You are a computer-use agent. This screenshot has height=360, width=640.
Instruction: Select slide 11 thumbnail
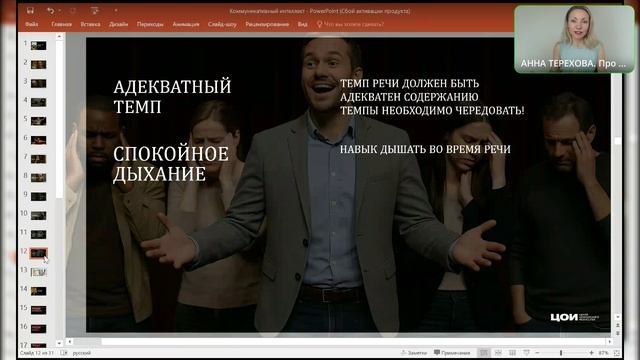coord(38,234)
